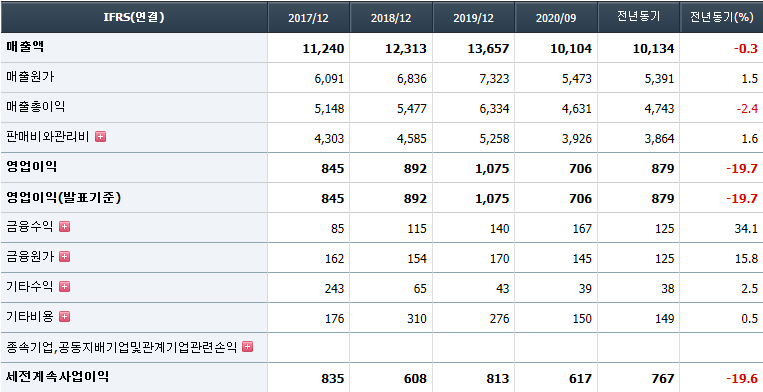Click the 금융수익 row label
This screenshot has height=392, width=763.
pos(30,227)
